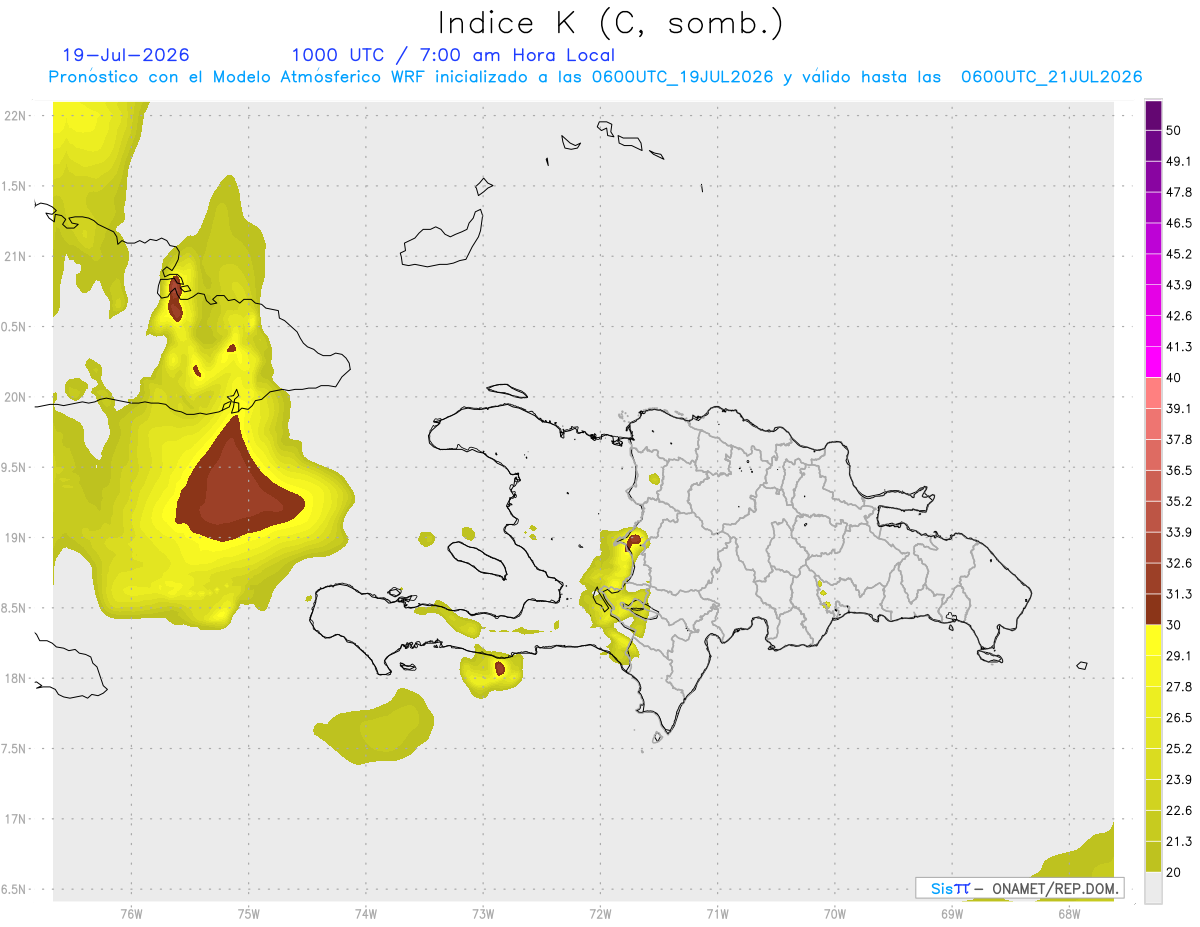The image size is (1200, 927).
Task: Click the "74W" longitude axis label
Action: (x=365, y=914)
